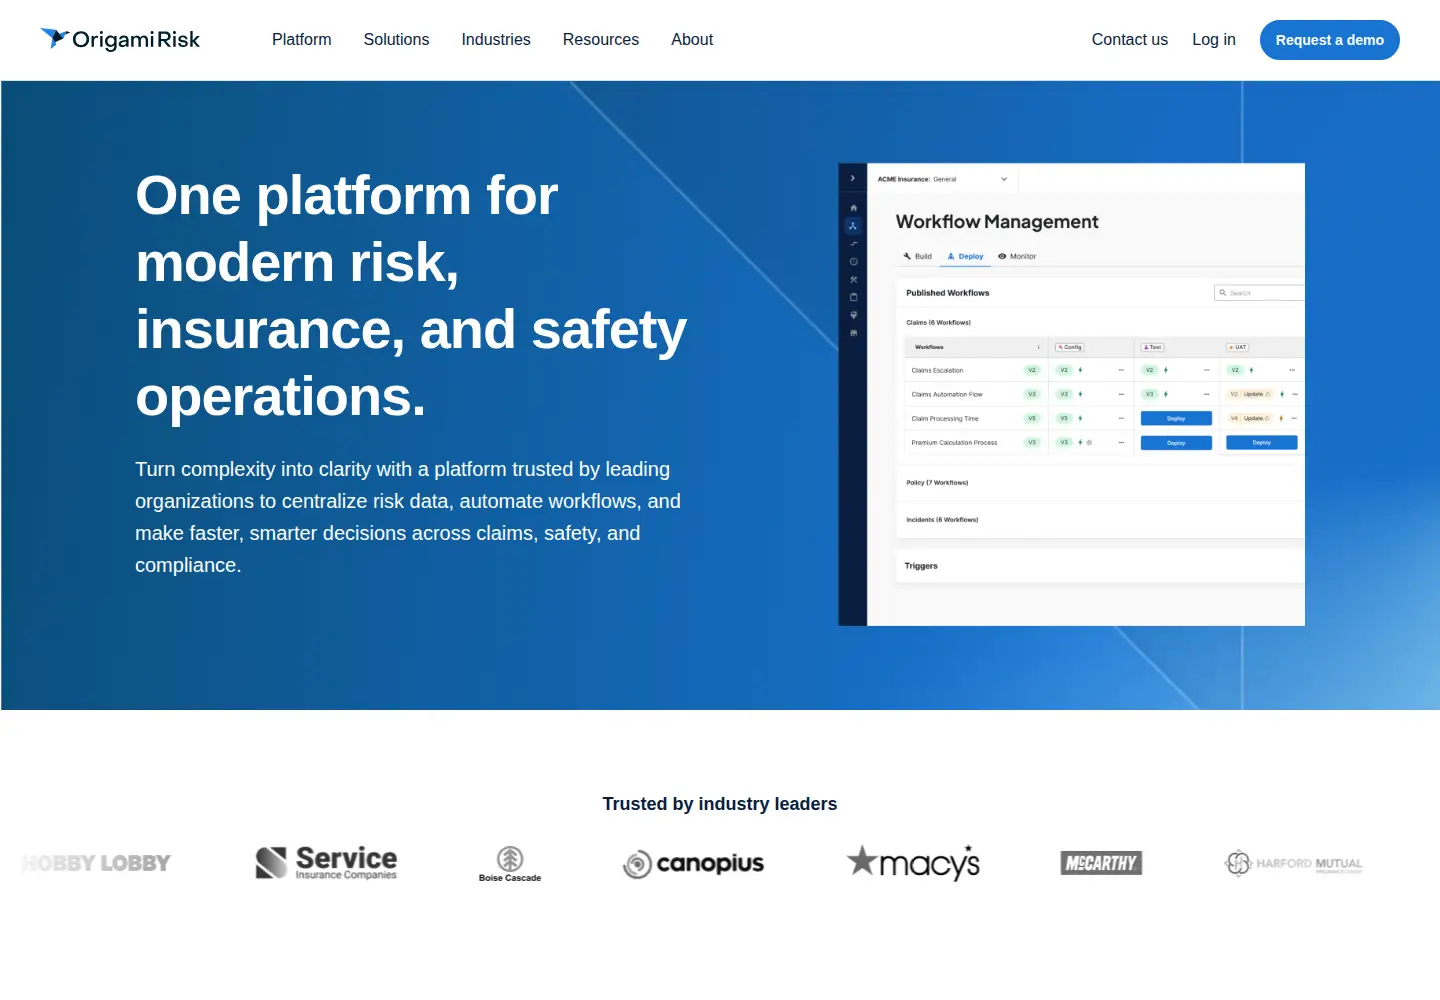Switch to the Monitor tab in the preview
Image resolution: width=1440 pixels, height=1000 pixels.
(1017, 256)
